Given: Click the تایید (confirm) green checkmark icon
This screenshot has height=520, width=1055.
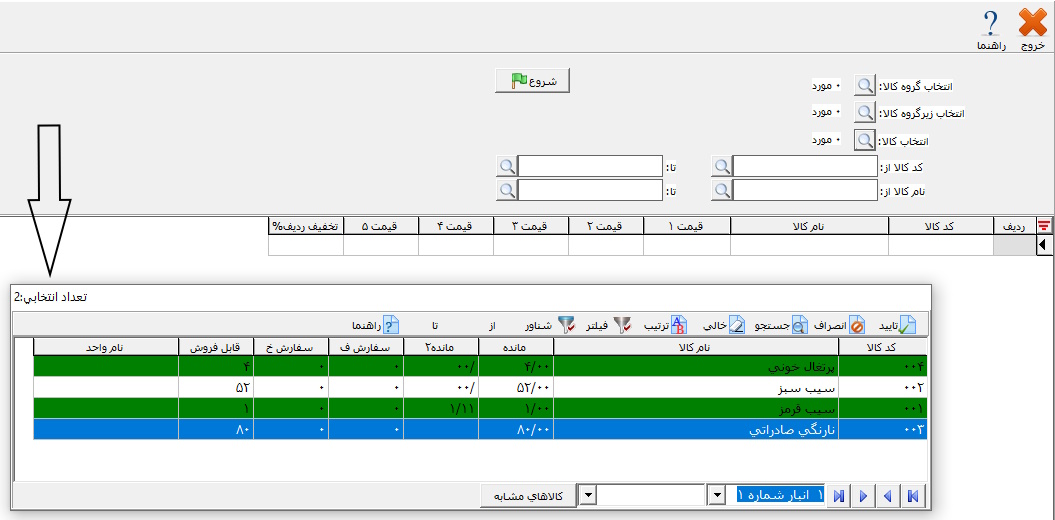Looking at the screenshot, I should (906, 325).
